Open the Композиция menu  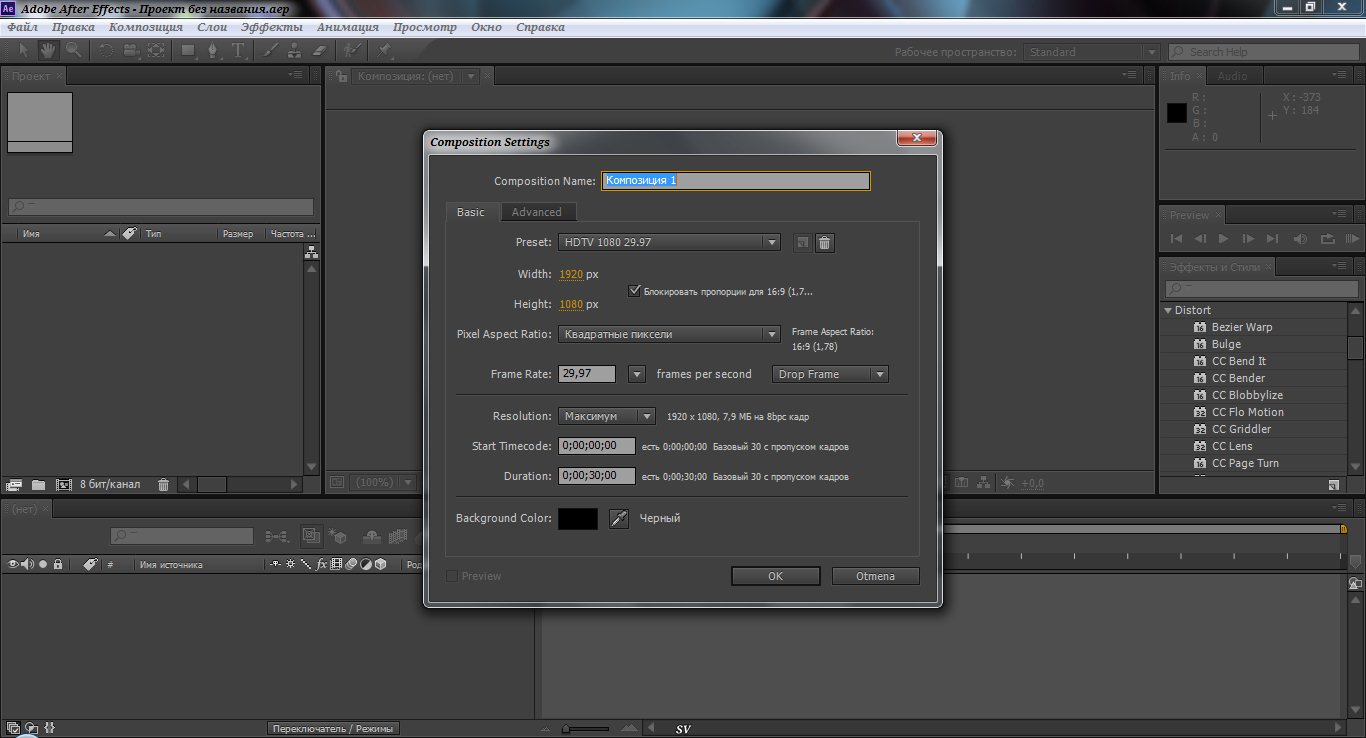(145, 27)
